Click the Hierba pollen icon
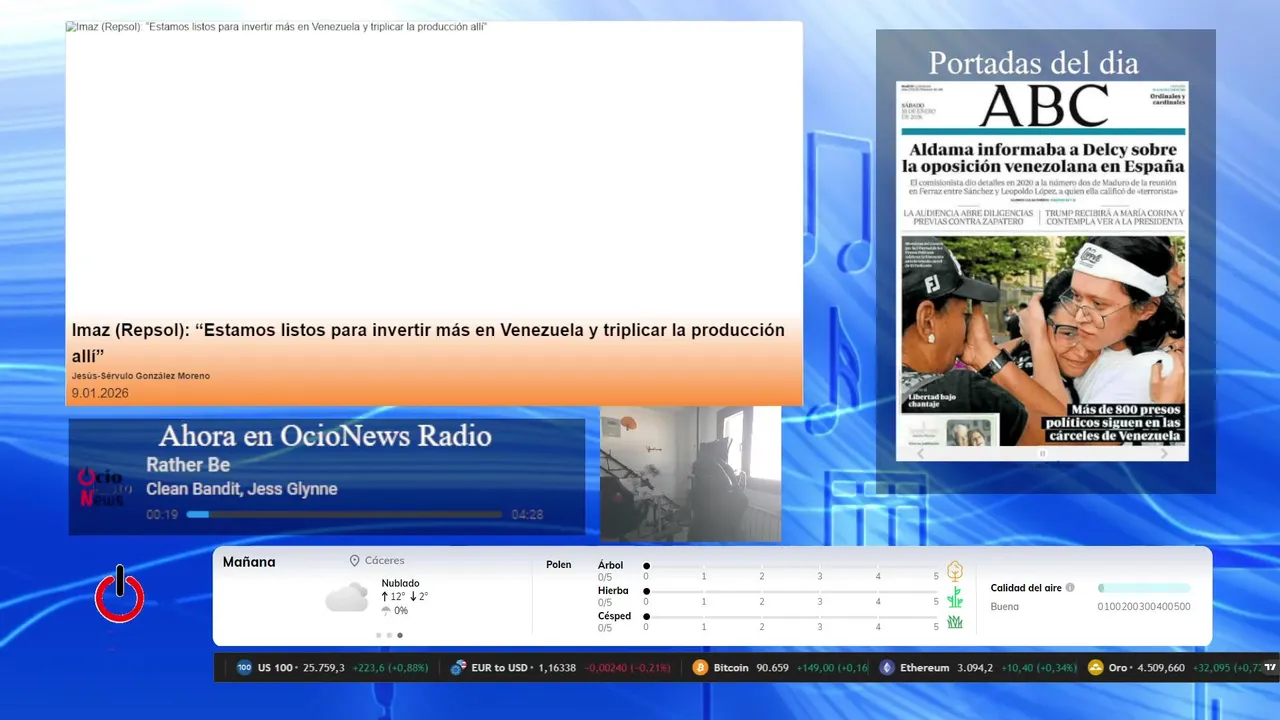Viewport: 1280px width, 720px height. (955, 597)
